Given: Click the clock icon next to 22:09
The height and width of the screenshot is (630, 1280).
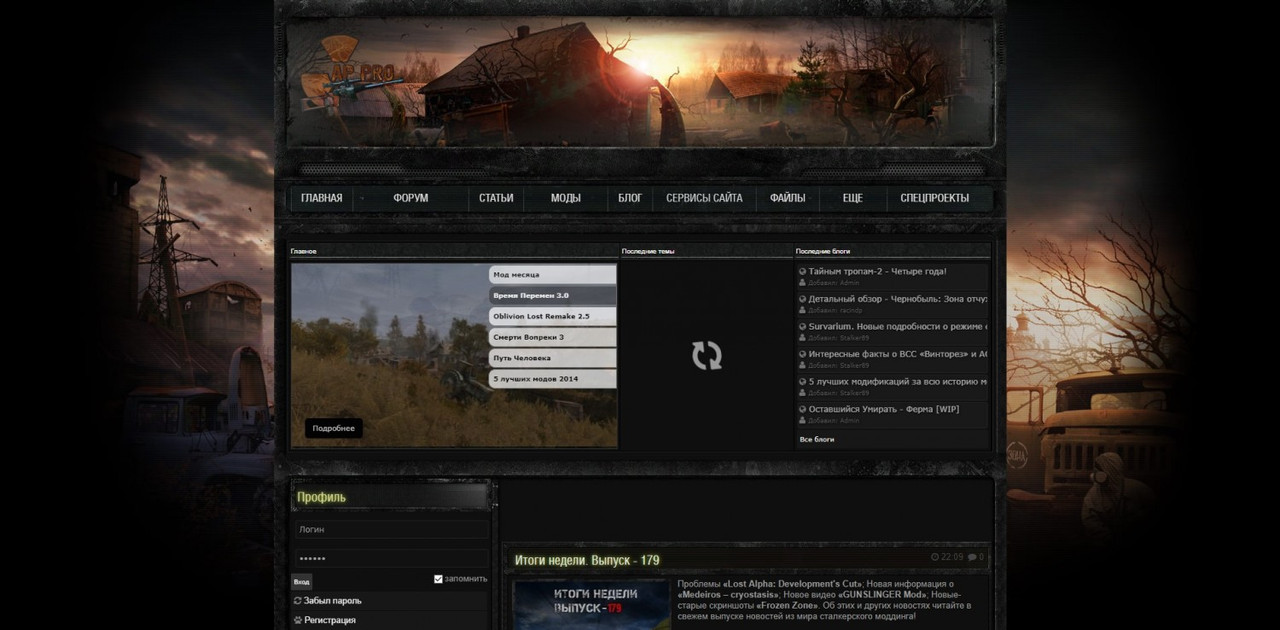Looking at the screenshot, I should (934, 557).
